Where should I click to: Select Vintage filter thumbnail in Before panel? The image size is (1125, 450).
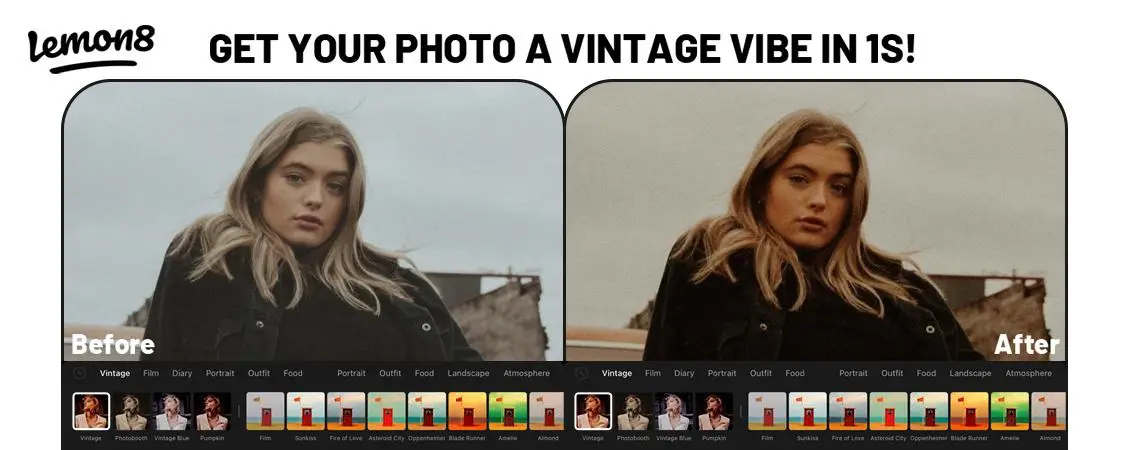coord(91,411)
